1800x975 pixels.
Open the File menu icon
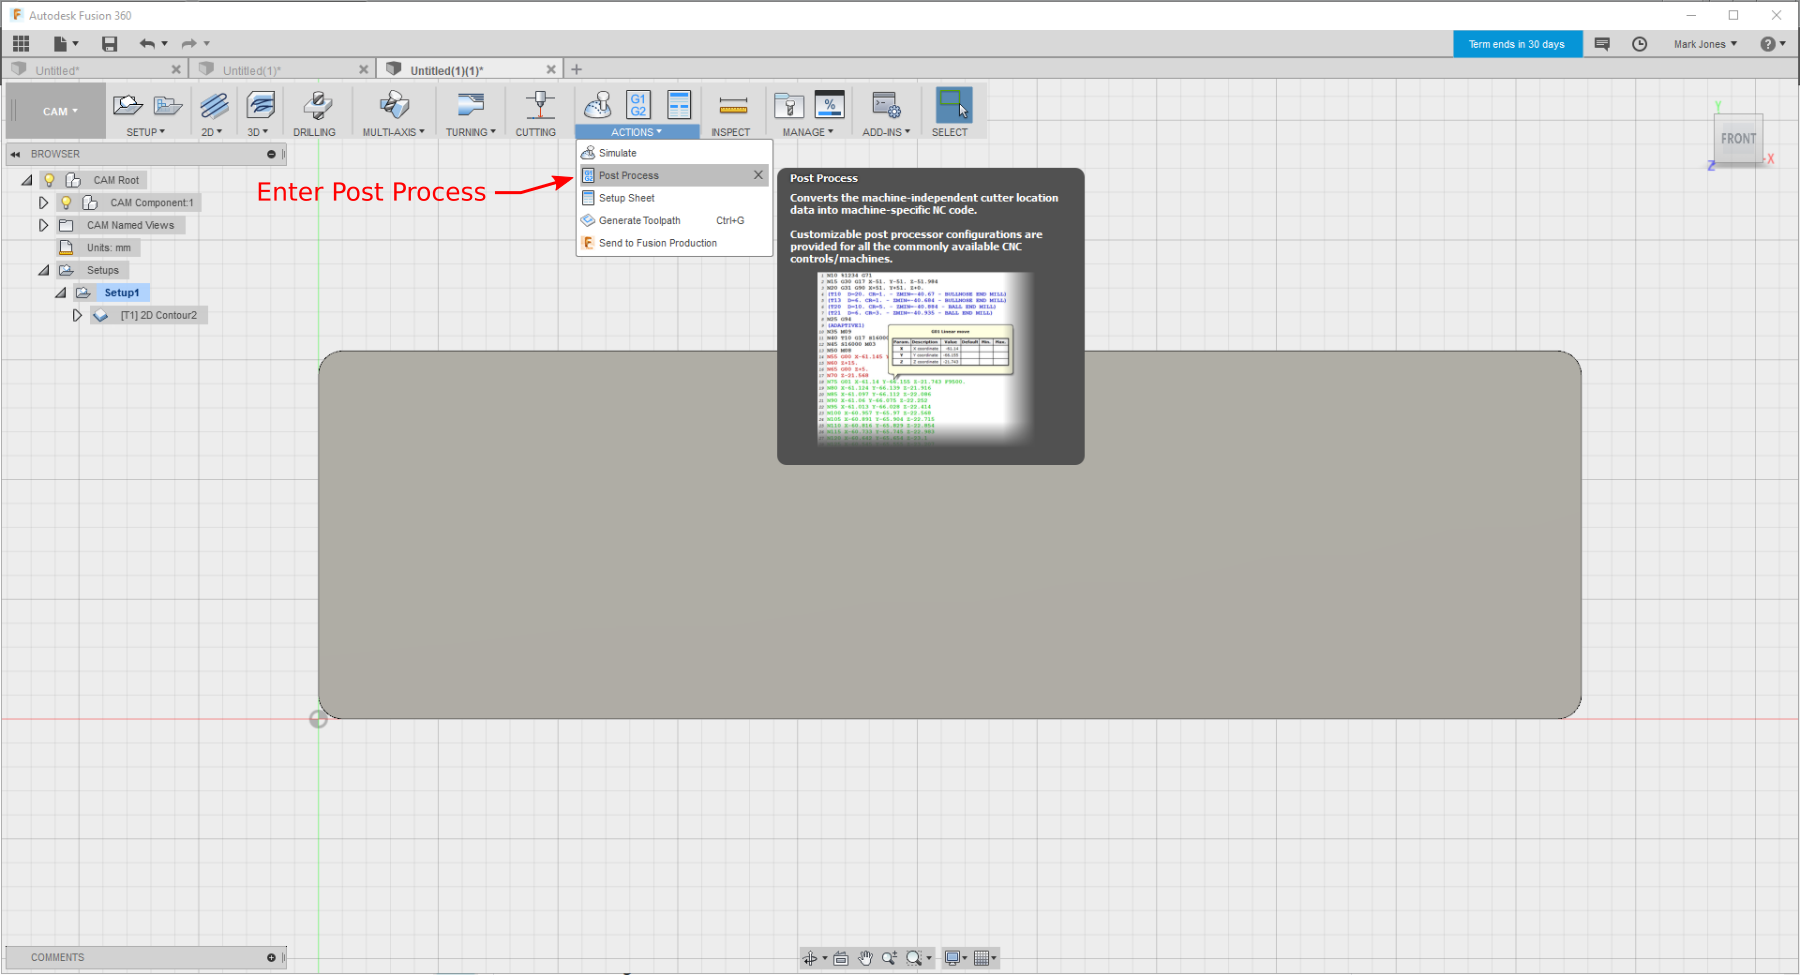click(65, 43)
